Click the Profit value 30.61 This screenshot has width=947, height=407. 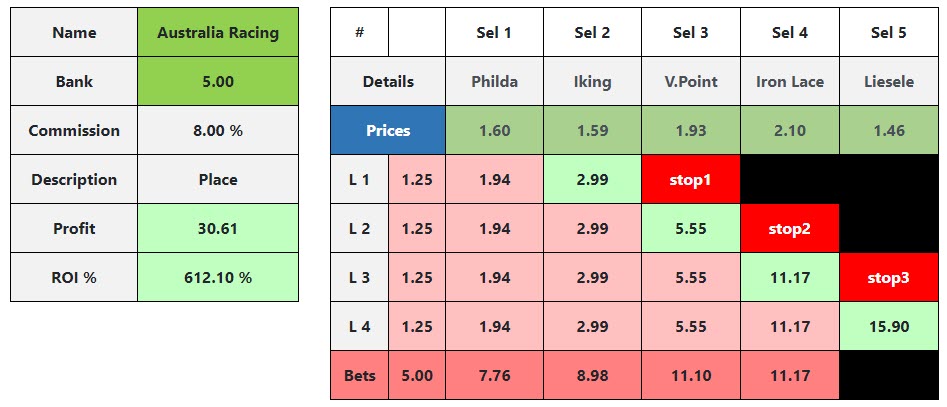click(x=218, y=228)
